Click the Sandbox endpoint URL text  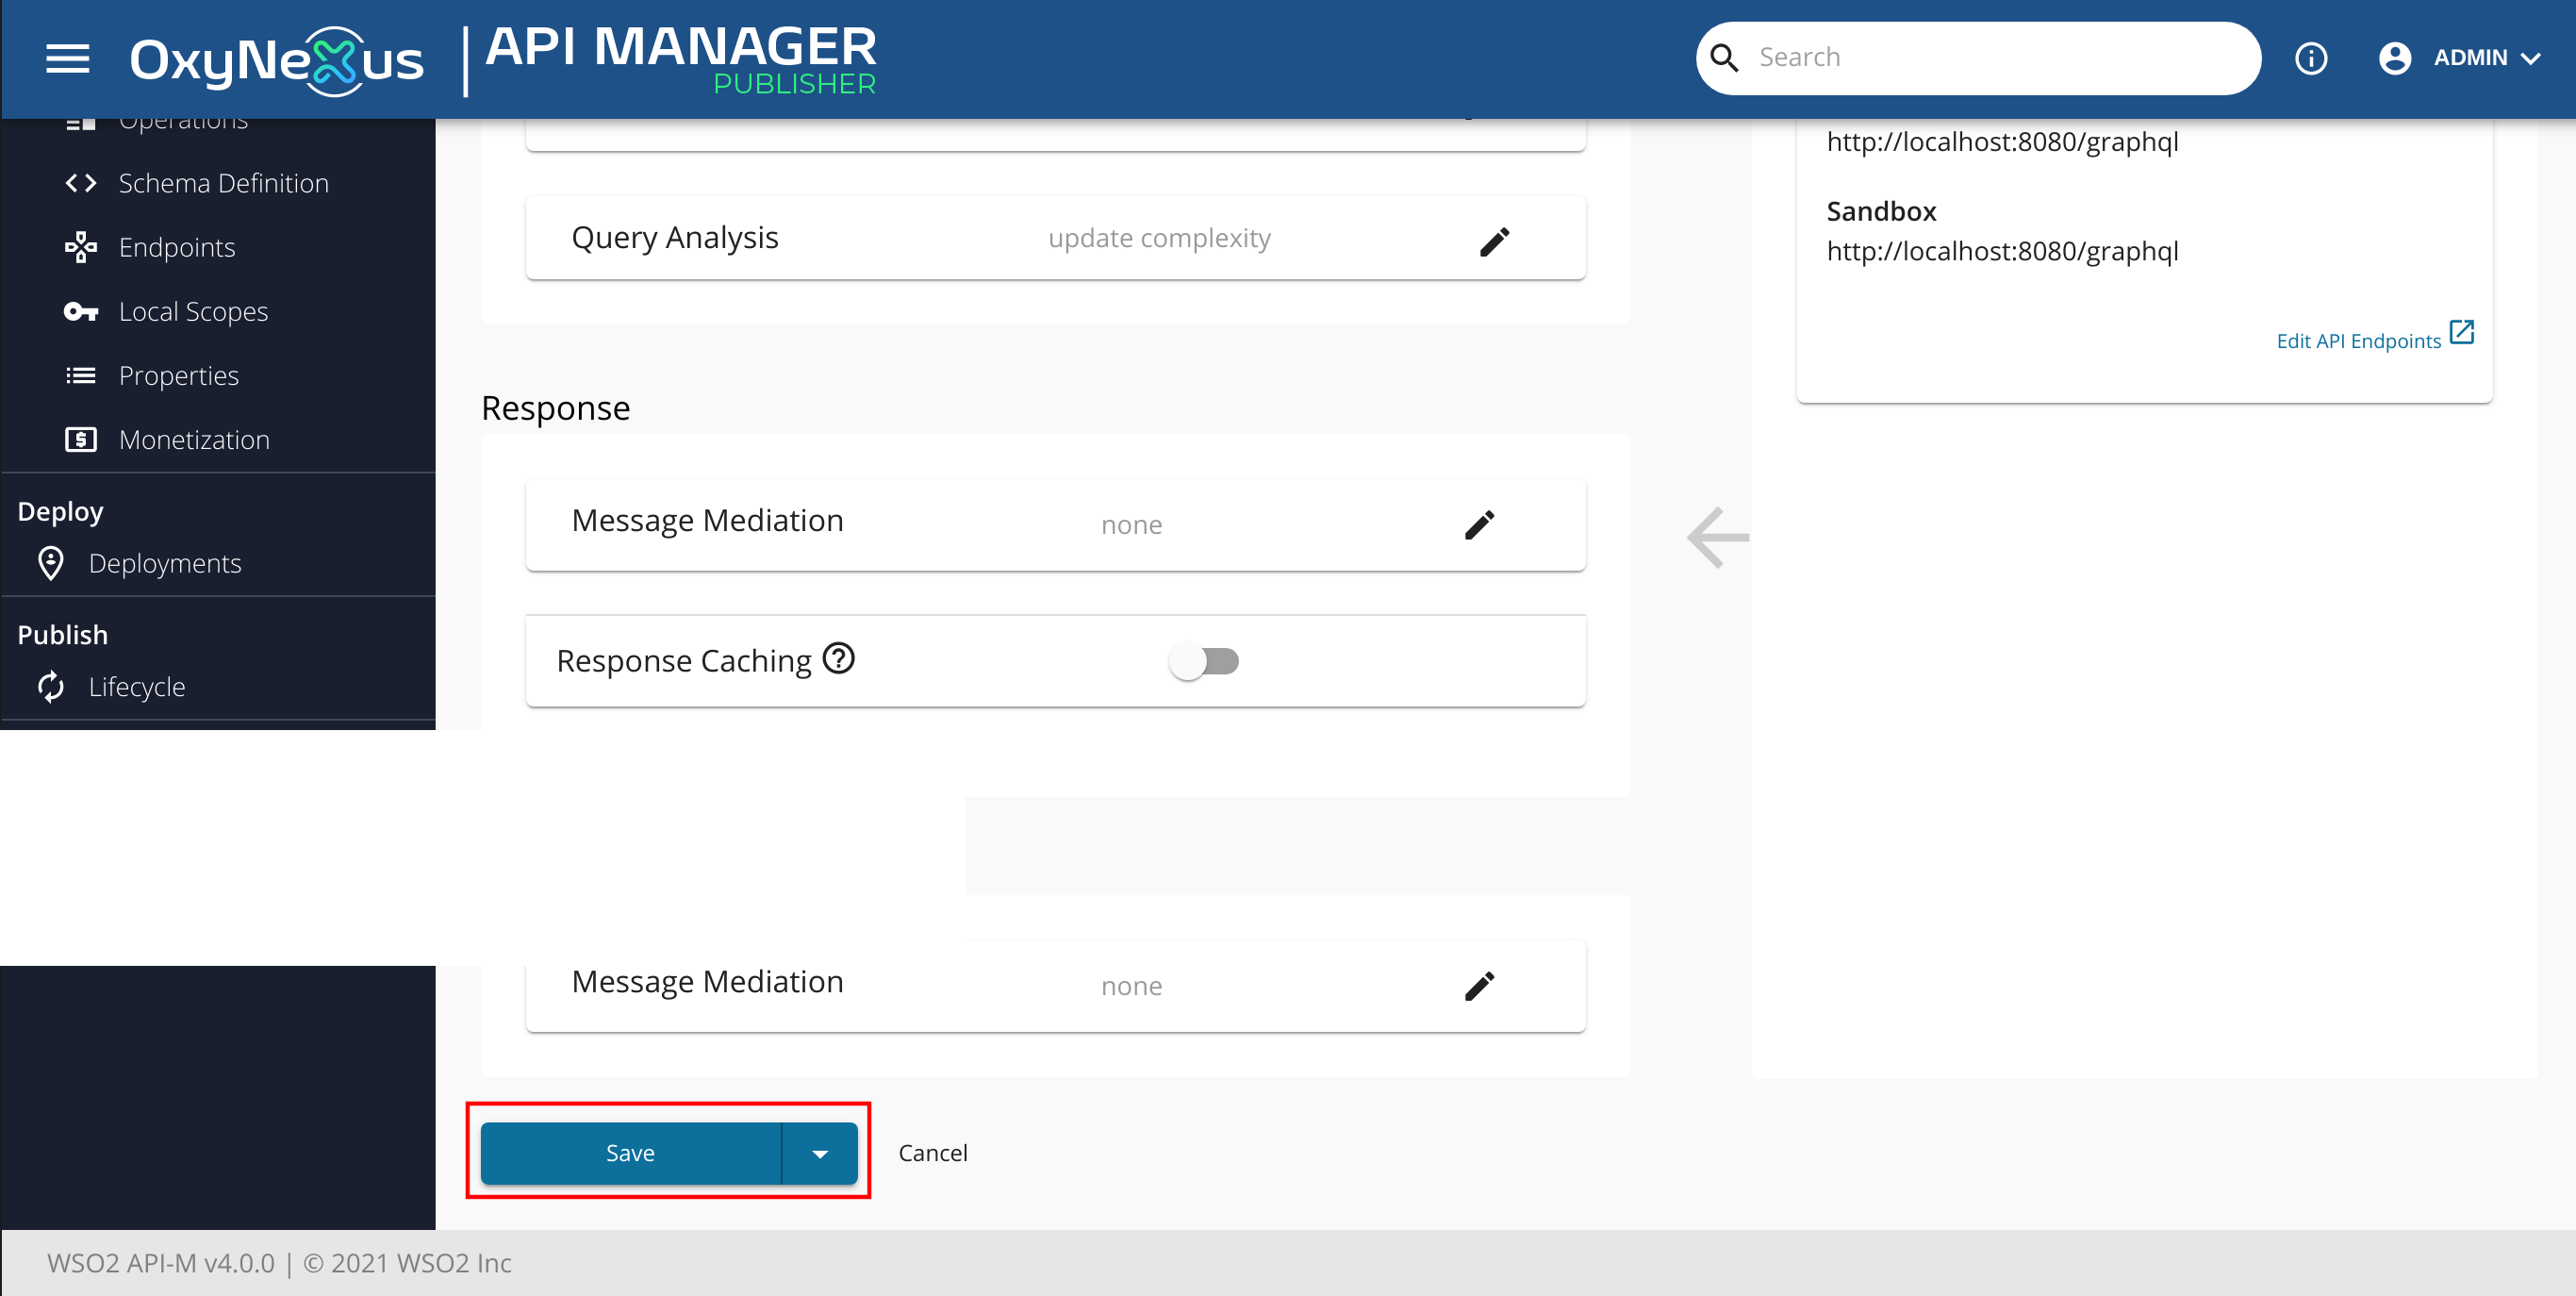pos(2002,251)
